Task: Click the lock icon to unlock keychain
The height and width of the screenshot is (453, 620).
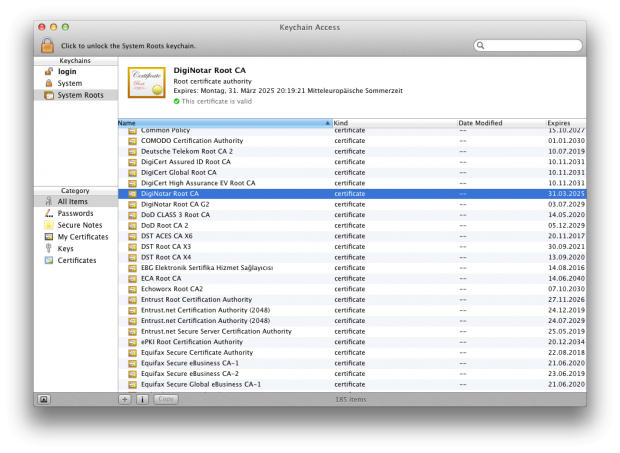Action: 47,45
